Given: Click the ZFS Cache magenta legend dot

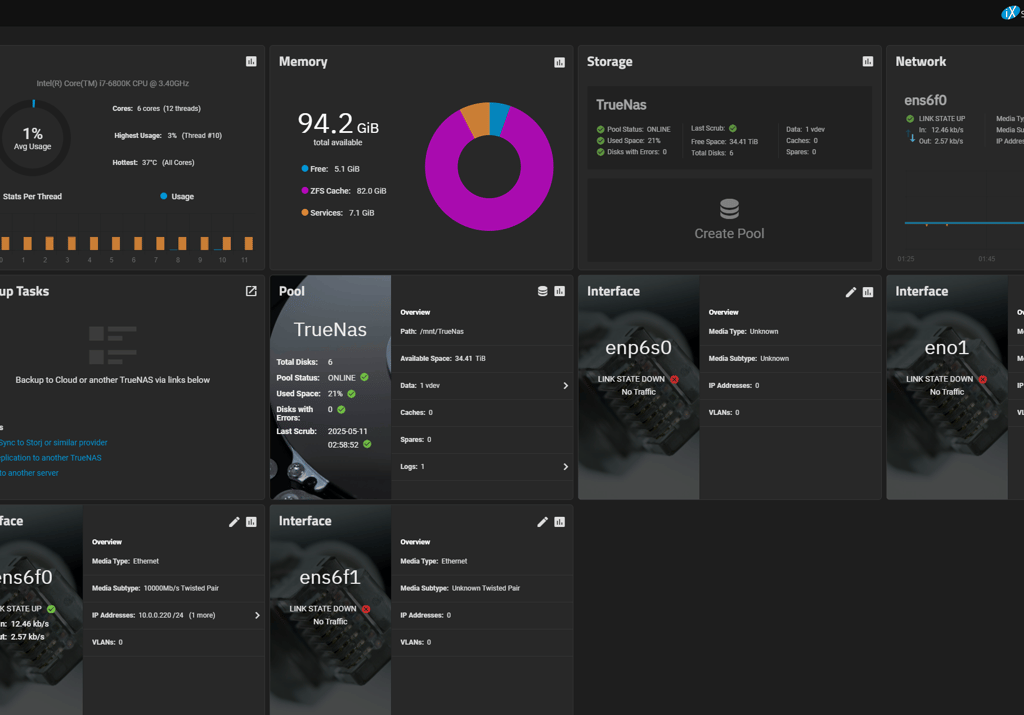Looking at the screenshot, I should pos(305,191).
